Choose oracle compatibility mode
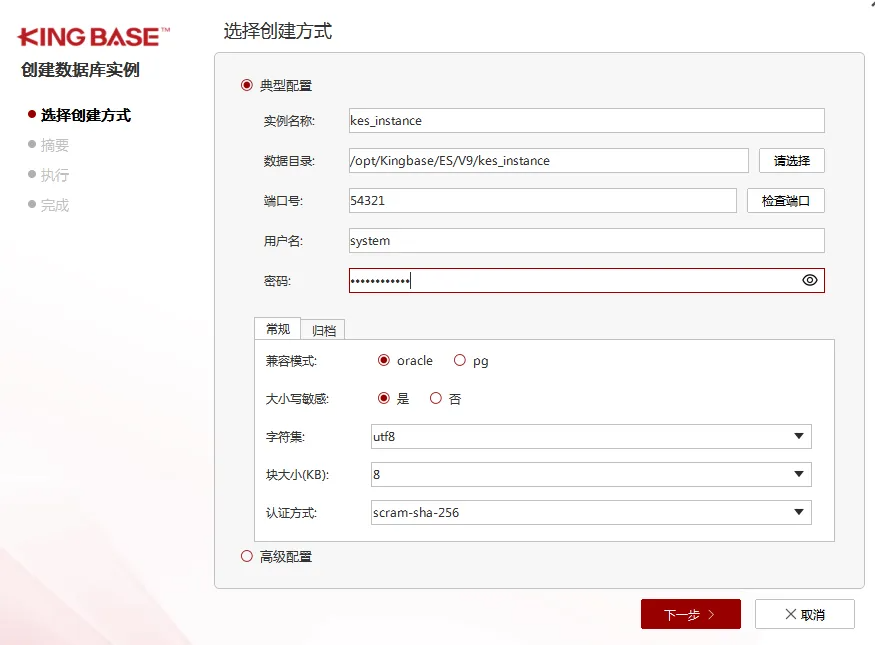The image size is (875, 645). click(384, 361)
